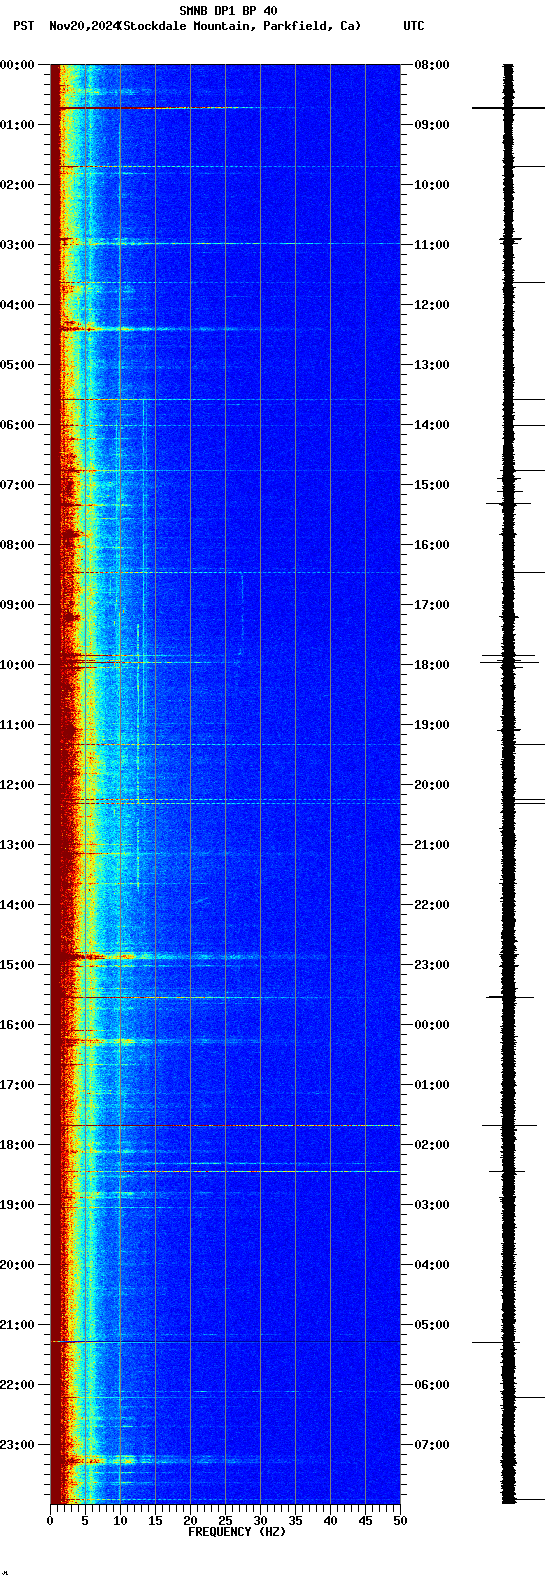
Task: Select the location text "Stockdale Mountain, Parkfield, Ca"
Action: point(239,26)
